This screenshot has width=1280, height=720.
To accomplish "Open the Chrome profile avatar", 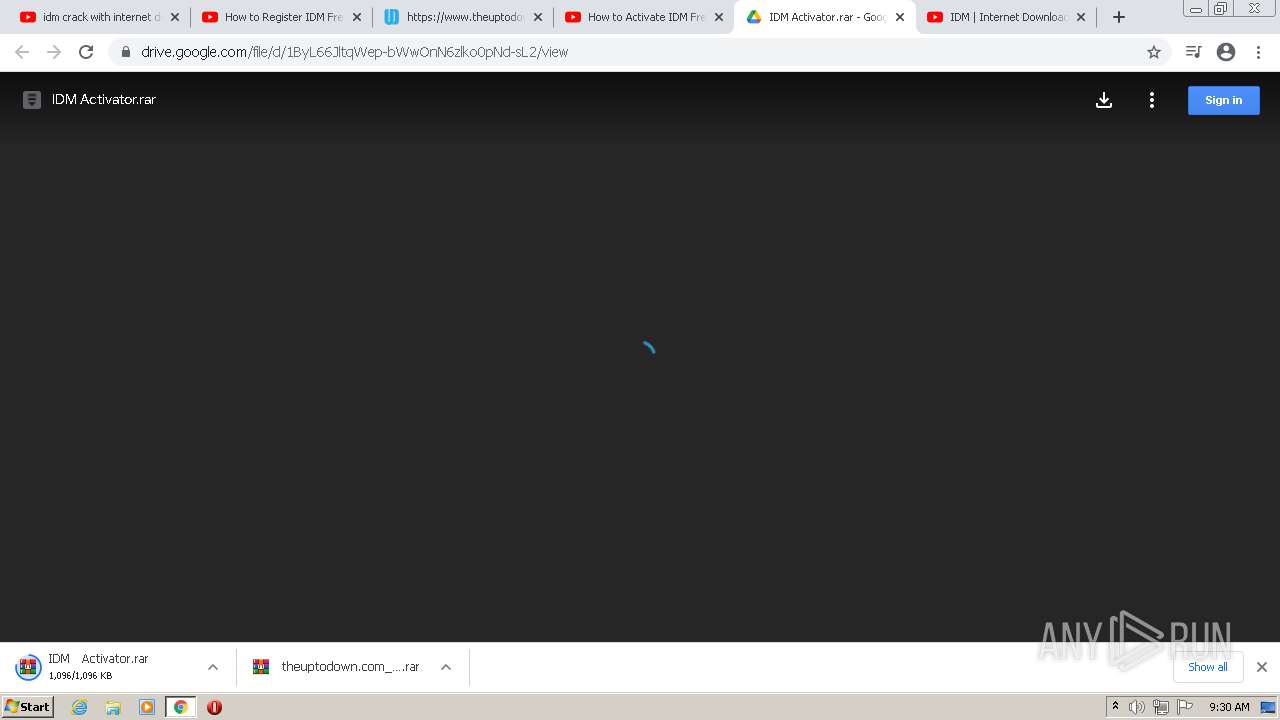I will (x=1226, y=52).
